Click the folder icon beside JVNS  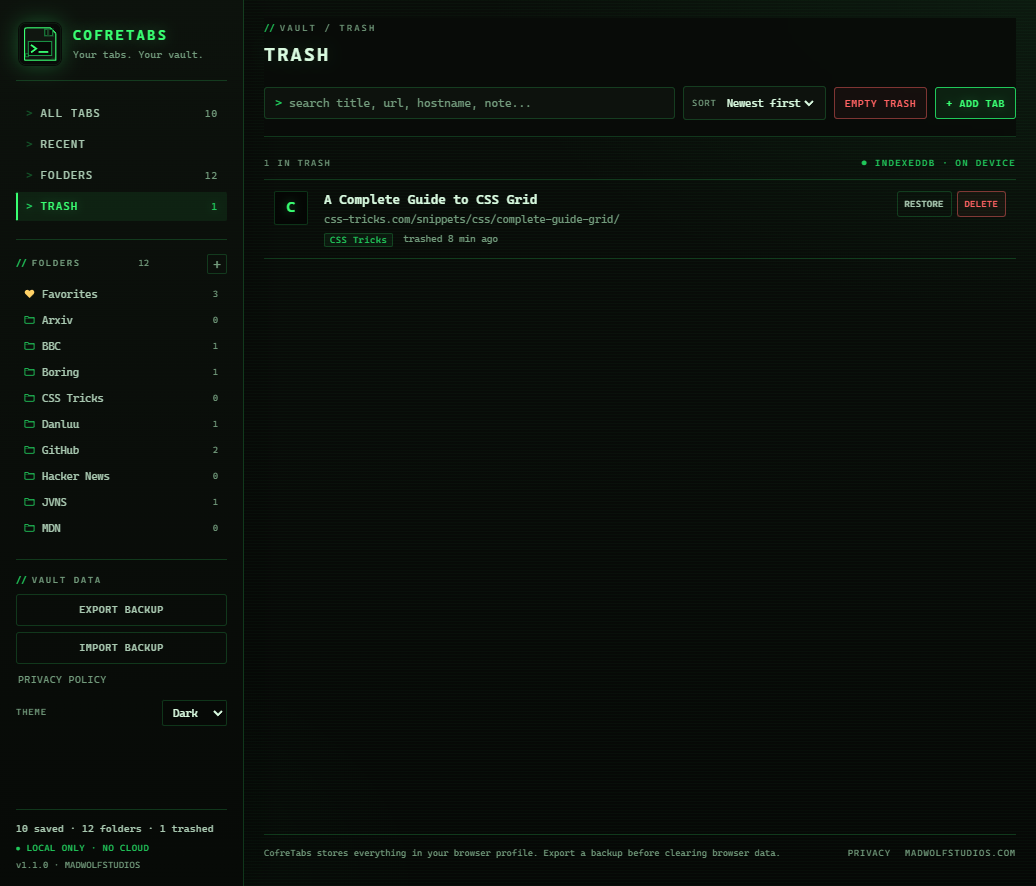click(x=29, y=502)
